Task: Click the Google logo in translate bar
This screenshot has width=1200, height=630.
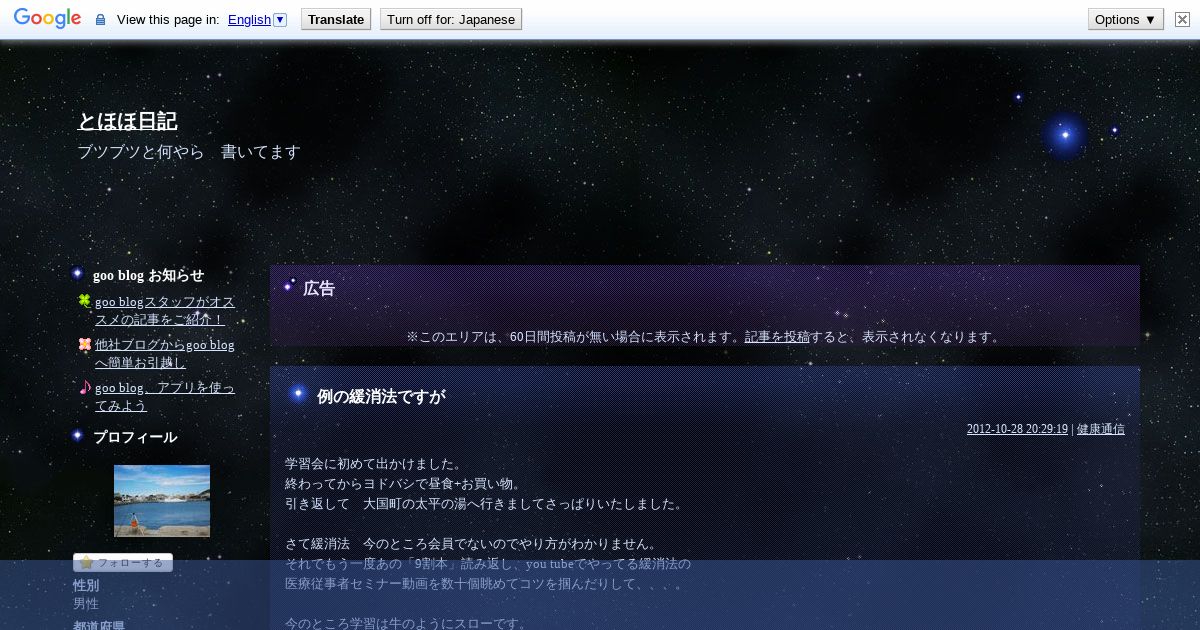Action: pos(47,19)
